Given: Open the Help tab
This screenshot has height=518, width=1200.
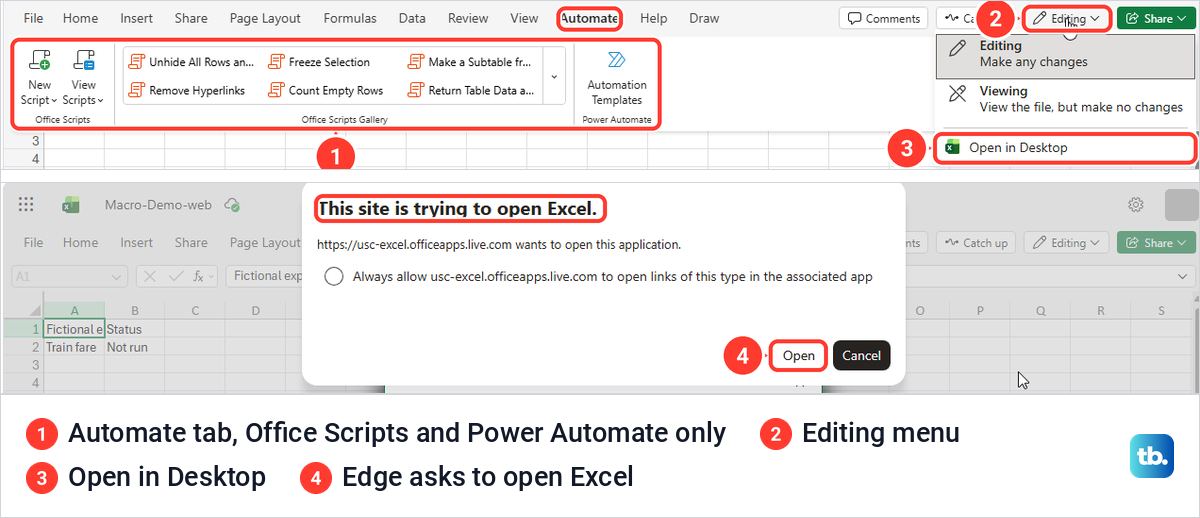Looking at the screenshot, I should tap(654, 18).
